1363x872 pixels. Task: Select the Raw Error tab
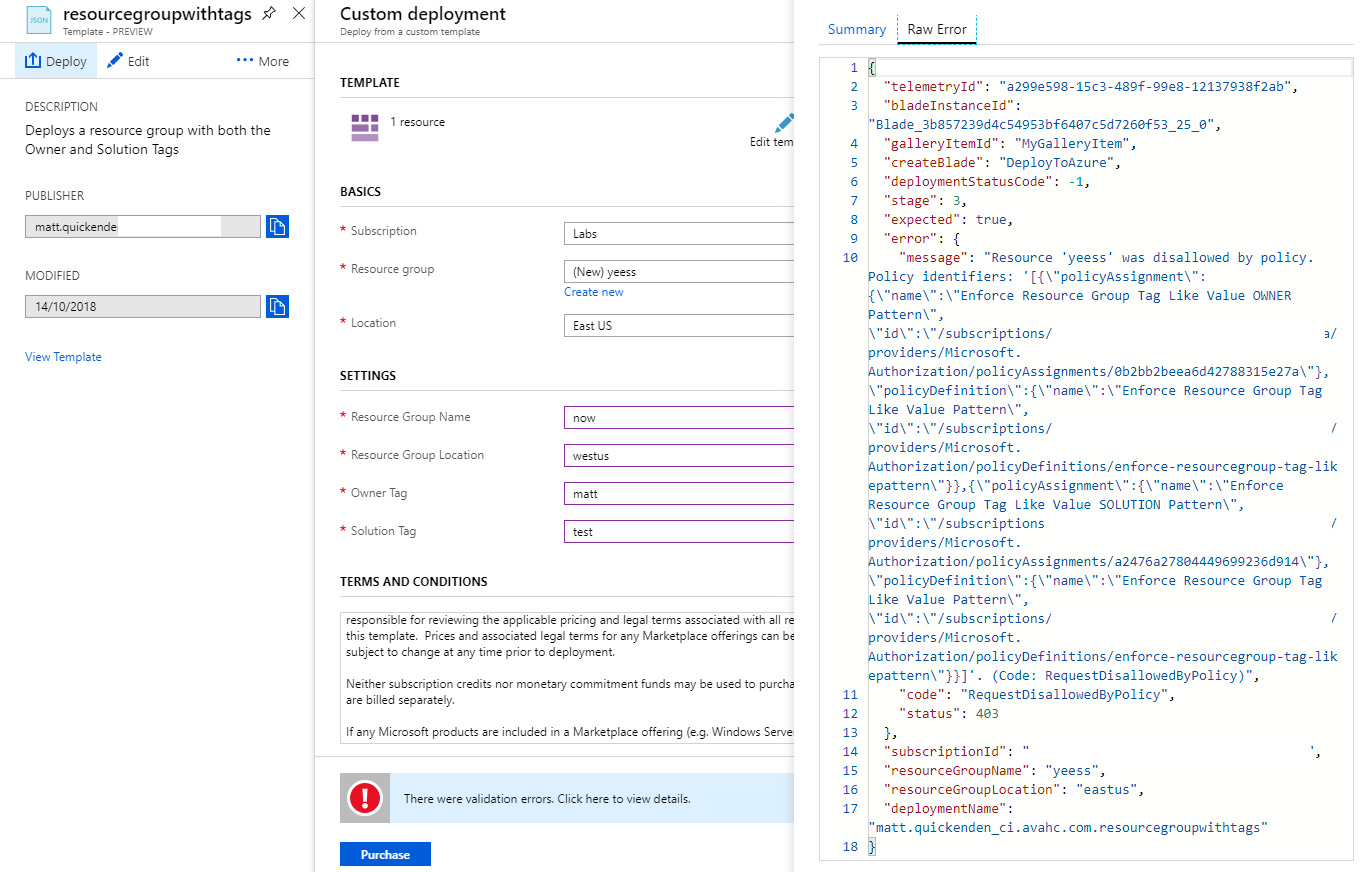[937, 29]
